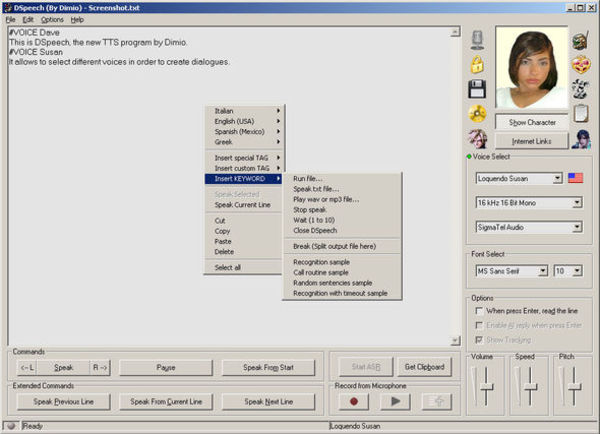Viewport: 600px width, 434px height.
Task: Click the microphone icon beside the portrait
Action: [477, 40]
